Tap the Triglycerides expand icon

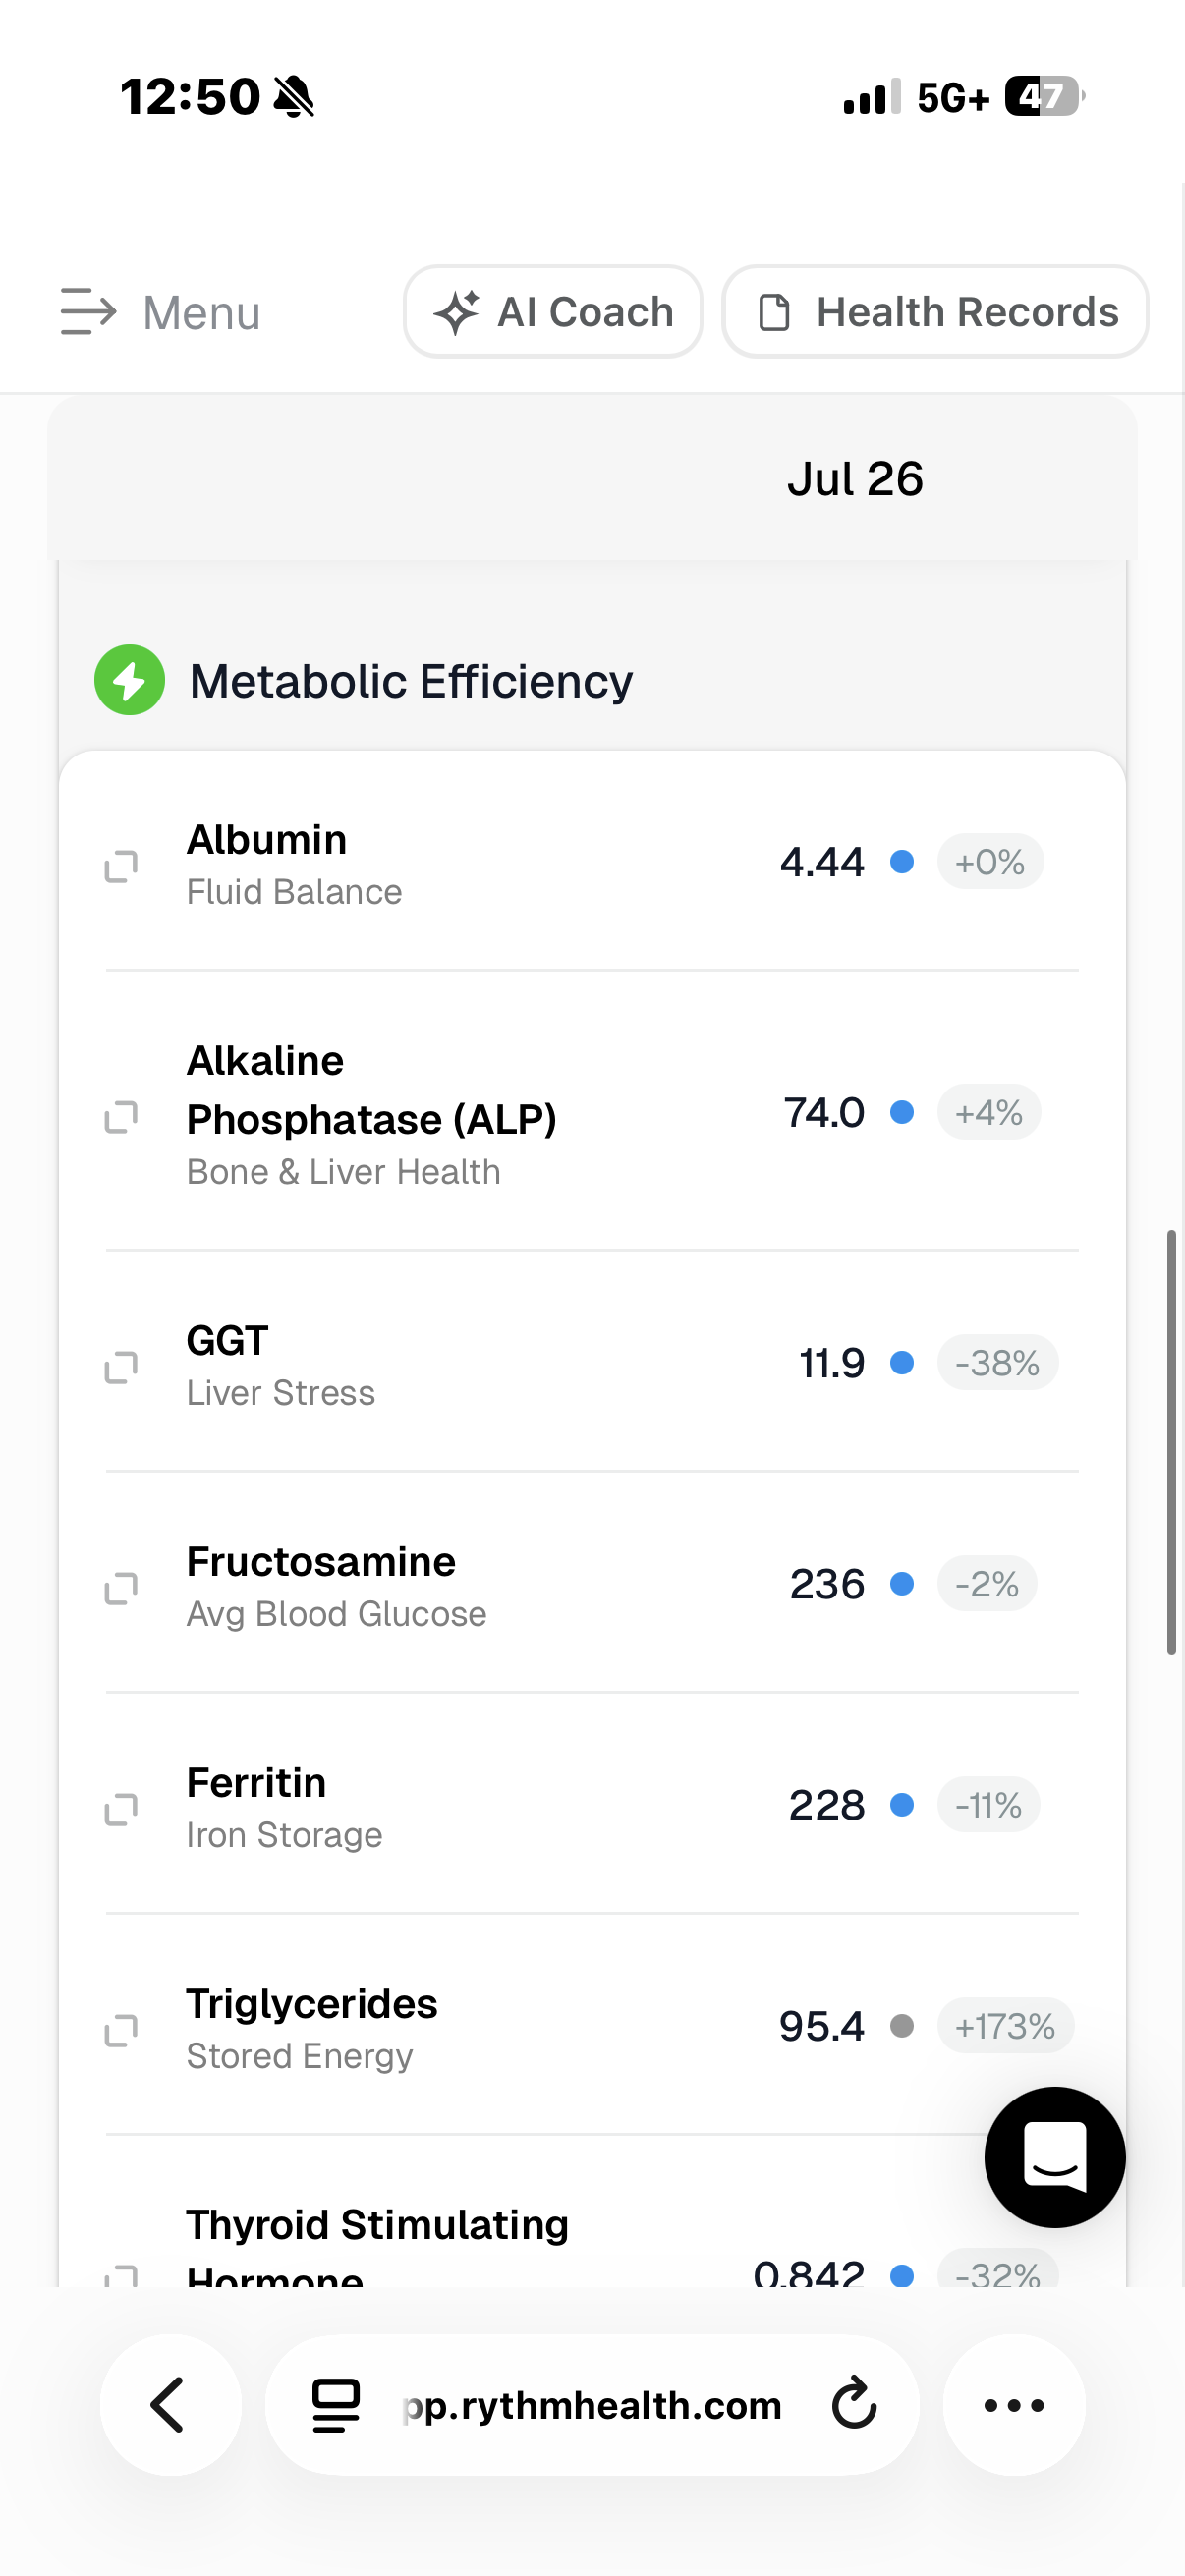(121, 2030)
